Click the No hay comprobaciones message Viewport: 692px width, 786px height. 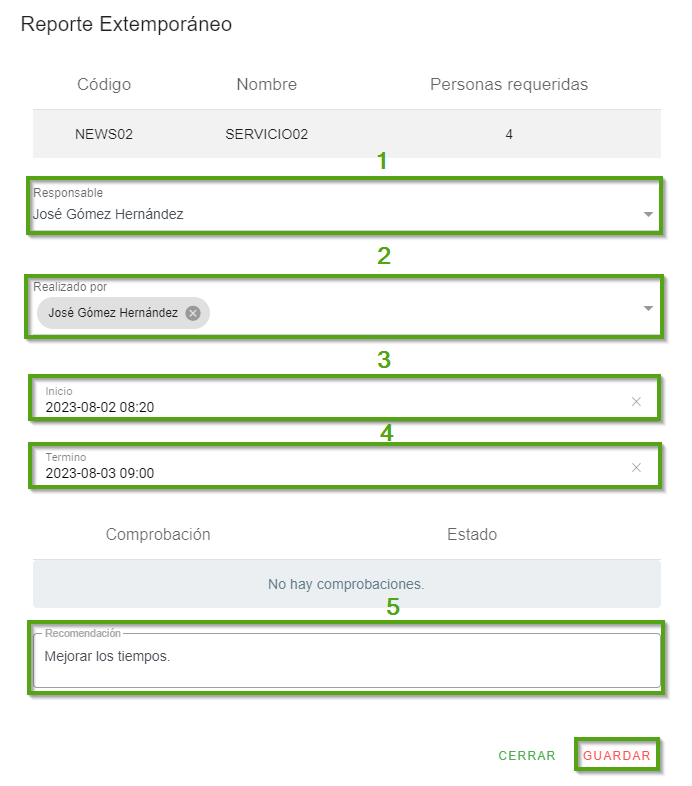pyautogui.click(x=346, y=584)
